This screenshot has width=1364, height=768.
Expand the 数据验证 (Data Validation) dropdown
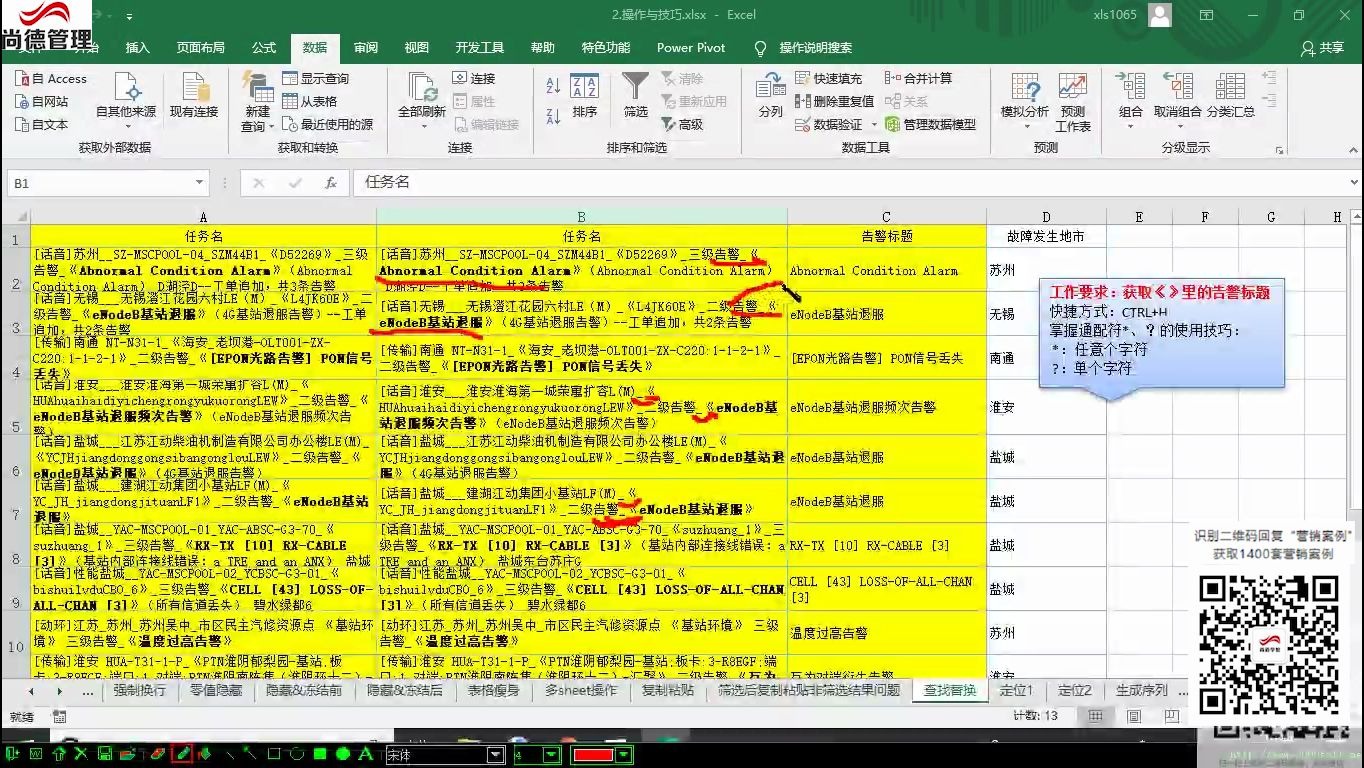click(874, 125)
